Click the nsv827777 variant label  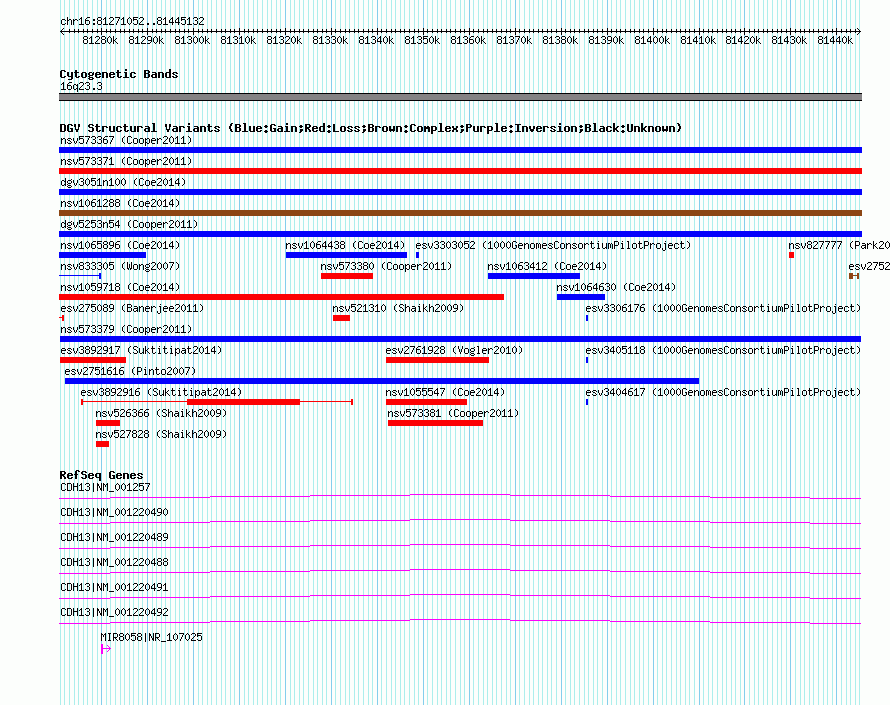[x=839, y=245]
